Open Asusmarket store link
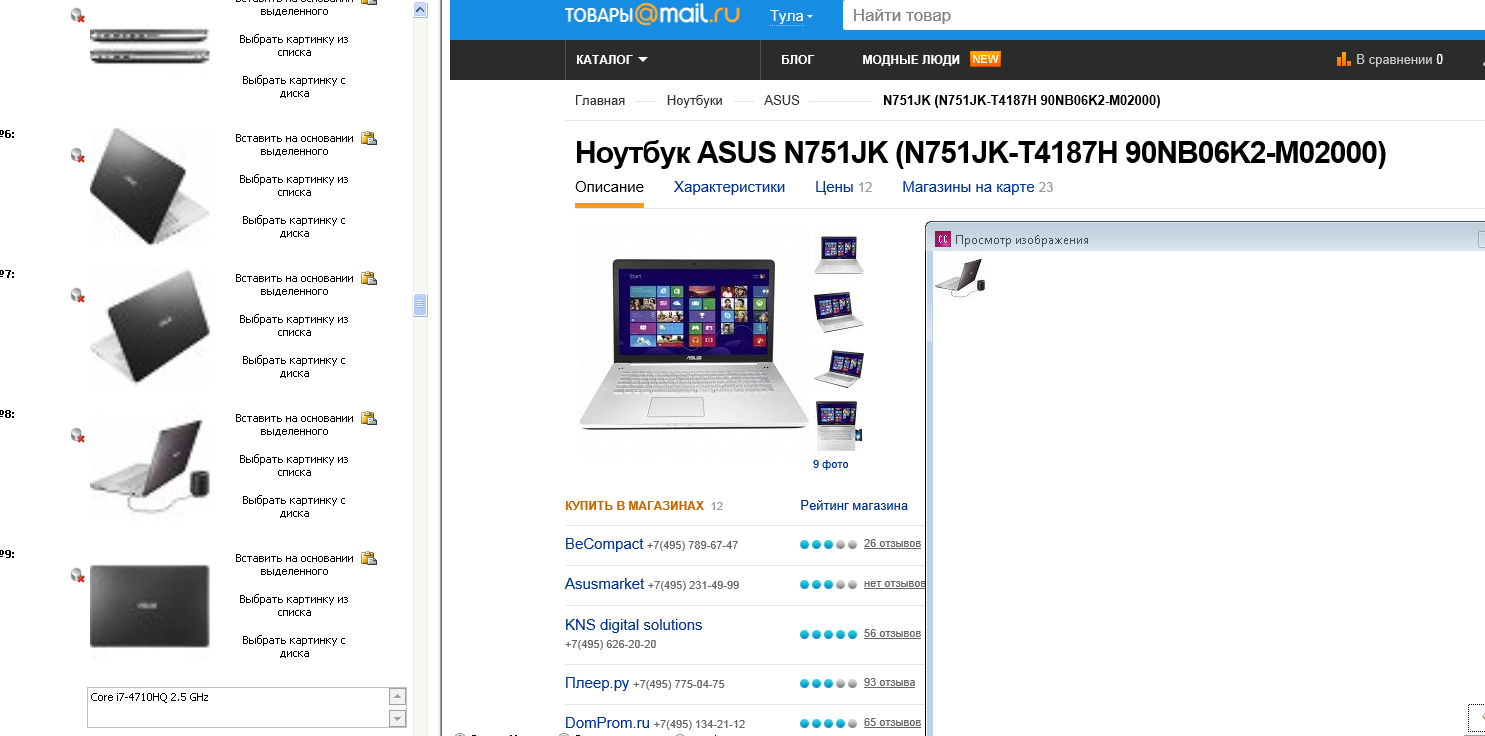Screen dimensions: 1485x736 pyautogui.click(x=605, y=584)
